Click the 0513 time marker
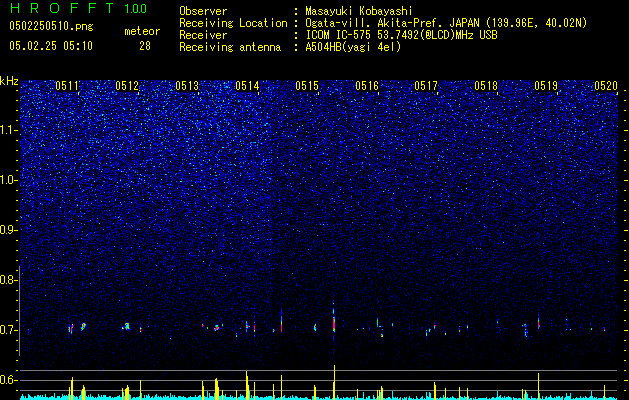The width and height of the screenshot is (629, 400). coord(187,86)
